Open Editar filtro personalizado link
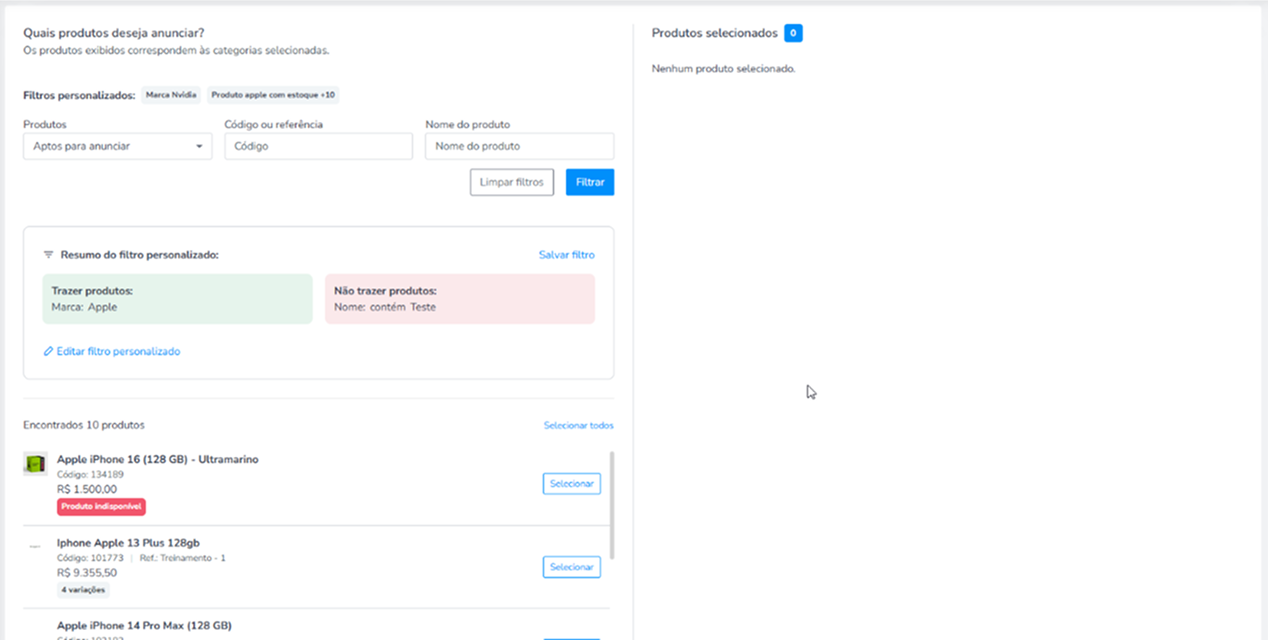This screenshot has width=1268, height=640. pos(118,352)
